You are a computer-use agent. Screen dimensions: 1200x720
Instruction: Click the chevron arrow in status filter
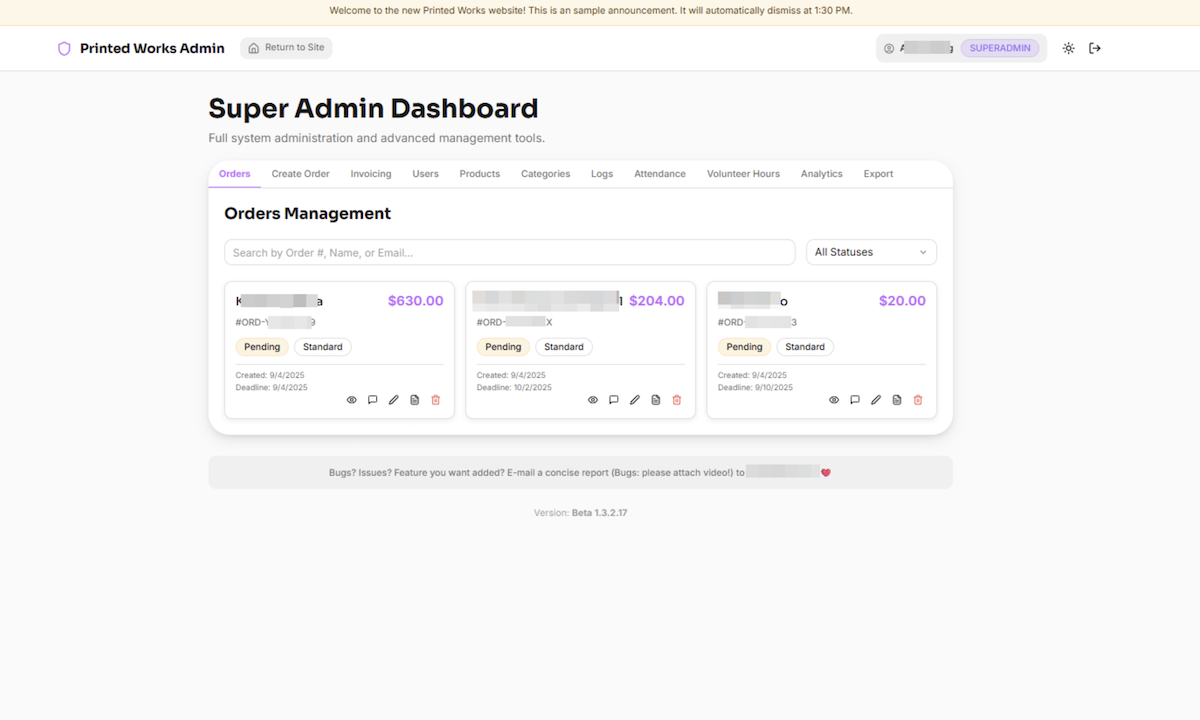pos(923,252)
